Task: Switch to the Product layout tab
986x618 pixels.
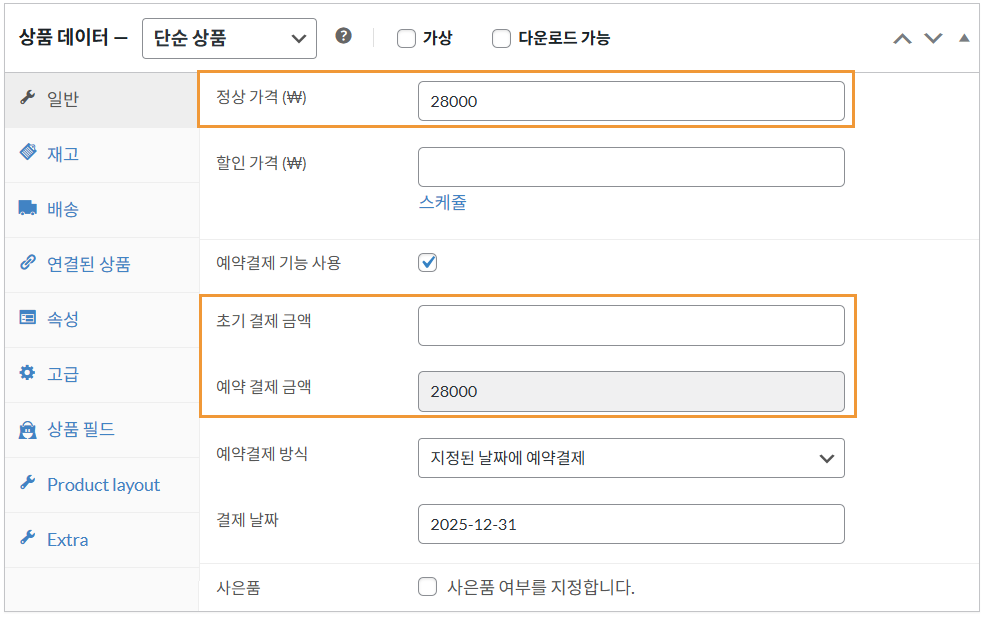Action: point(103,484)
